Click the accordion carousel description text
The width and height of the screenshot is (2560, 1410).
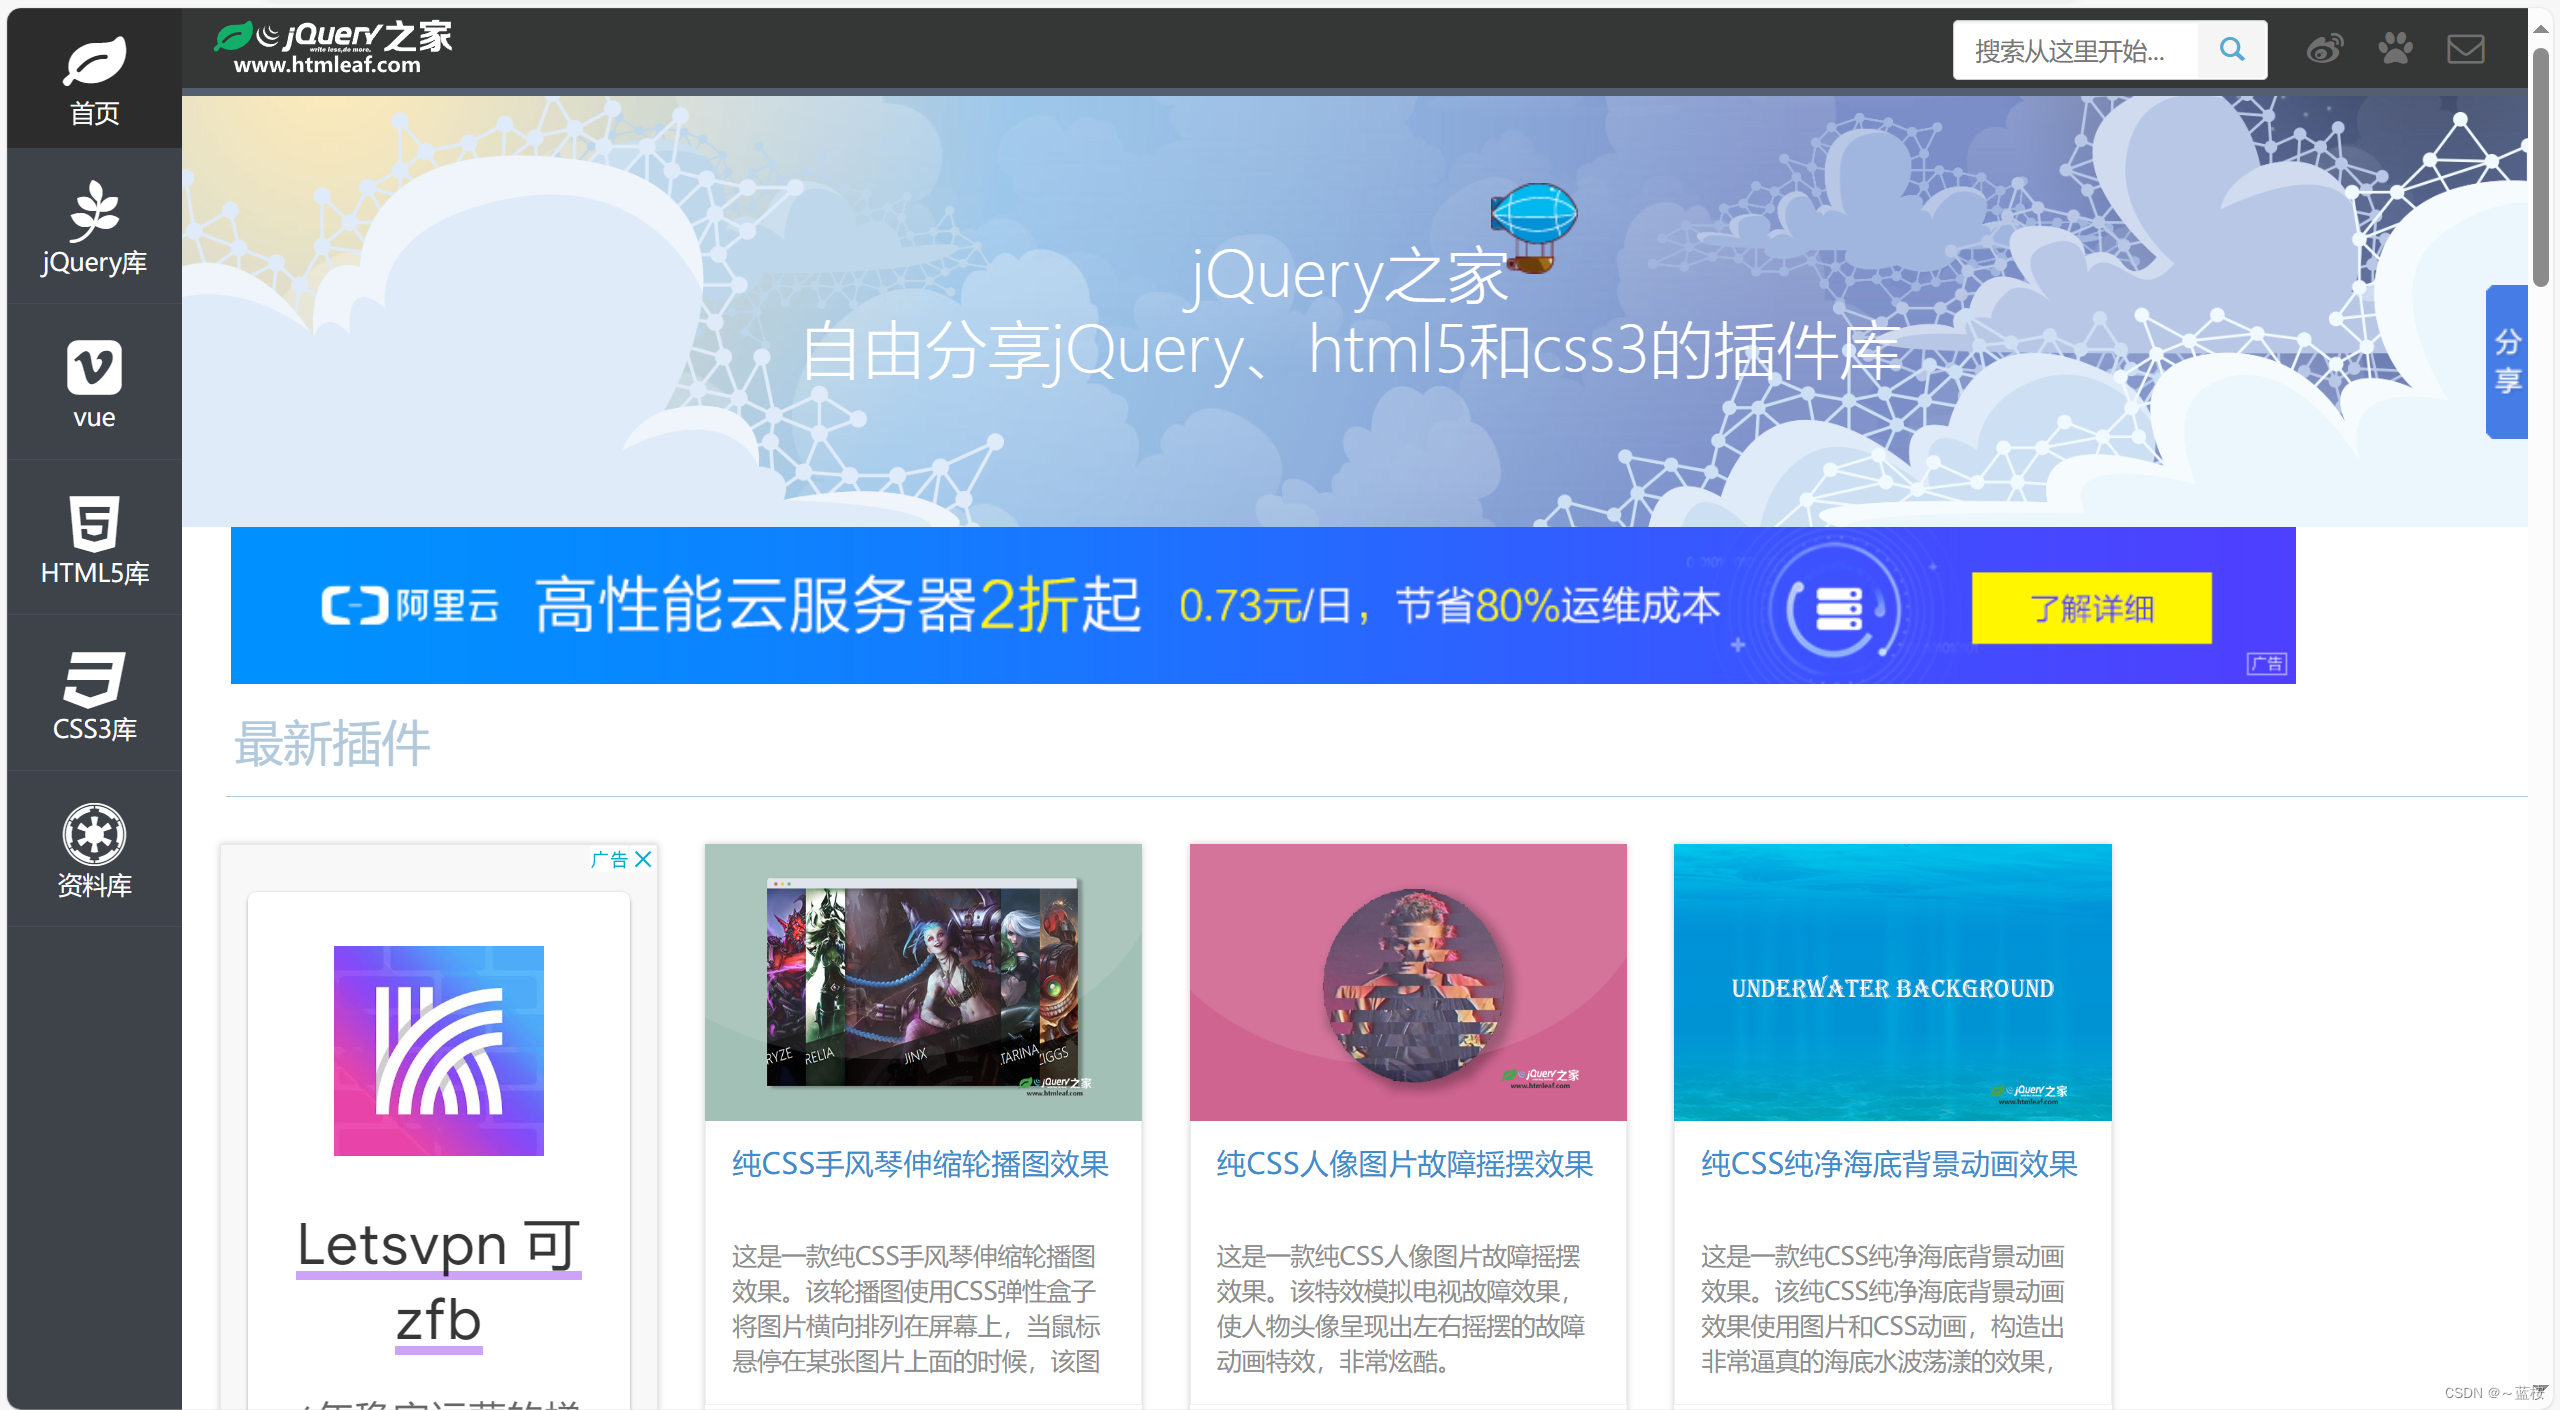point(917,1309)
